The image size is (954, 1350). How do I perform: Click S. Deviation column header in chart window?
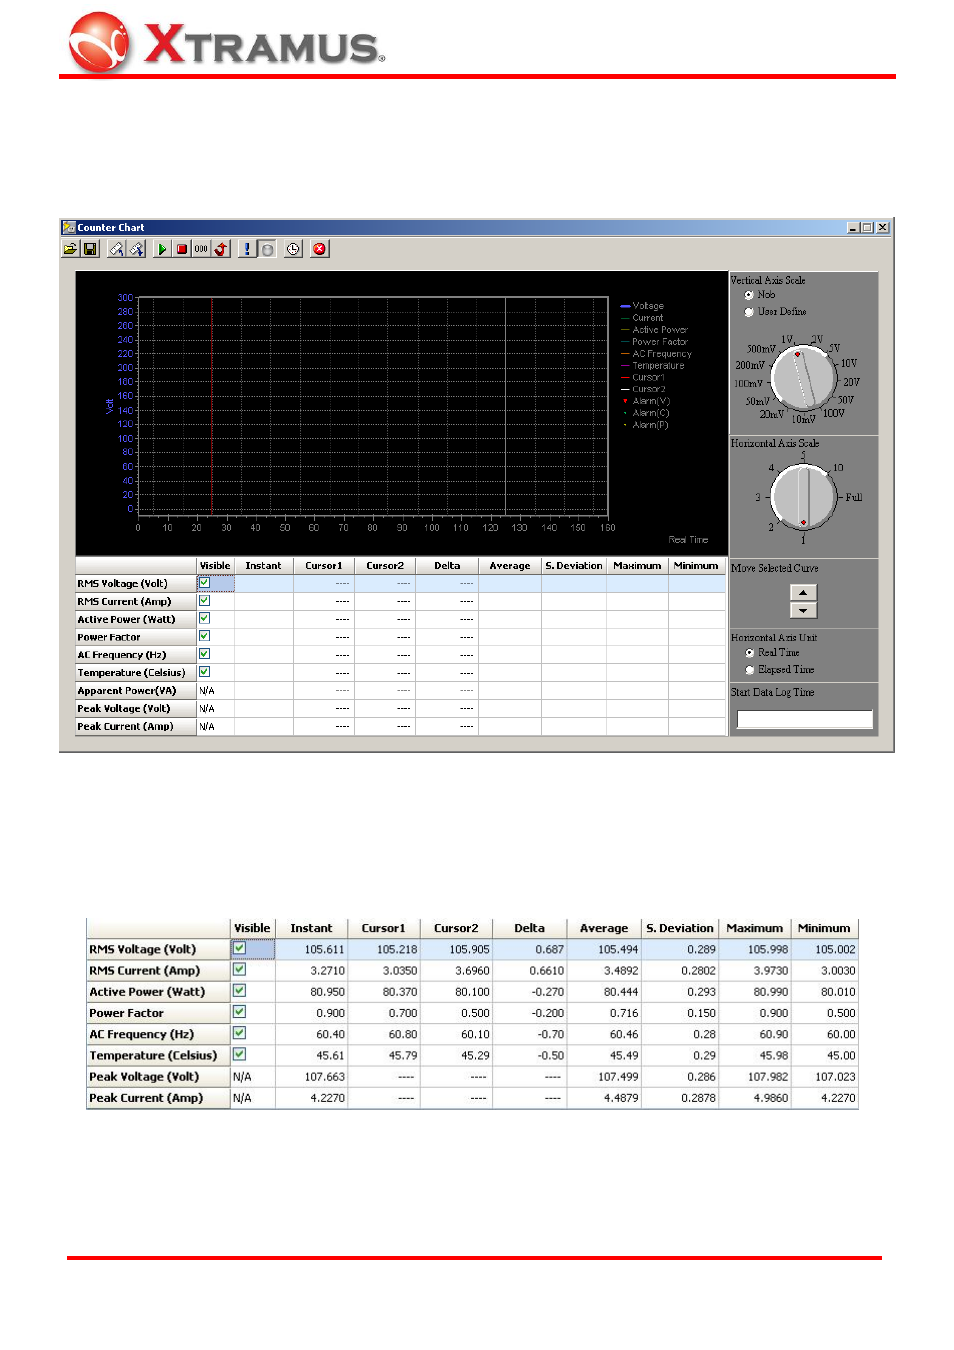click(x=574, y=566)
